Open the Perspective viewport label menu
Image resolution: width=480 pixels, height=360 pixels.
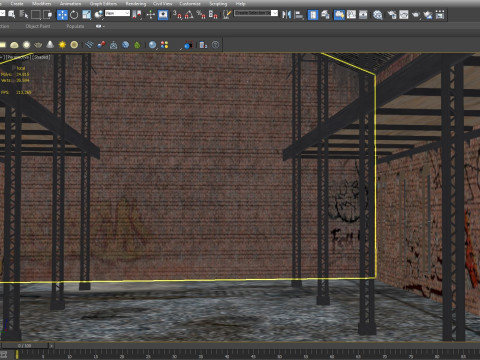coord(18,57)
